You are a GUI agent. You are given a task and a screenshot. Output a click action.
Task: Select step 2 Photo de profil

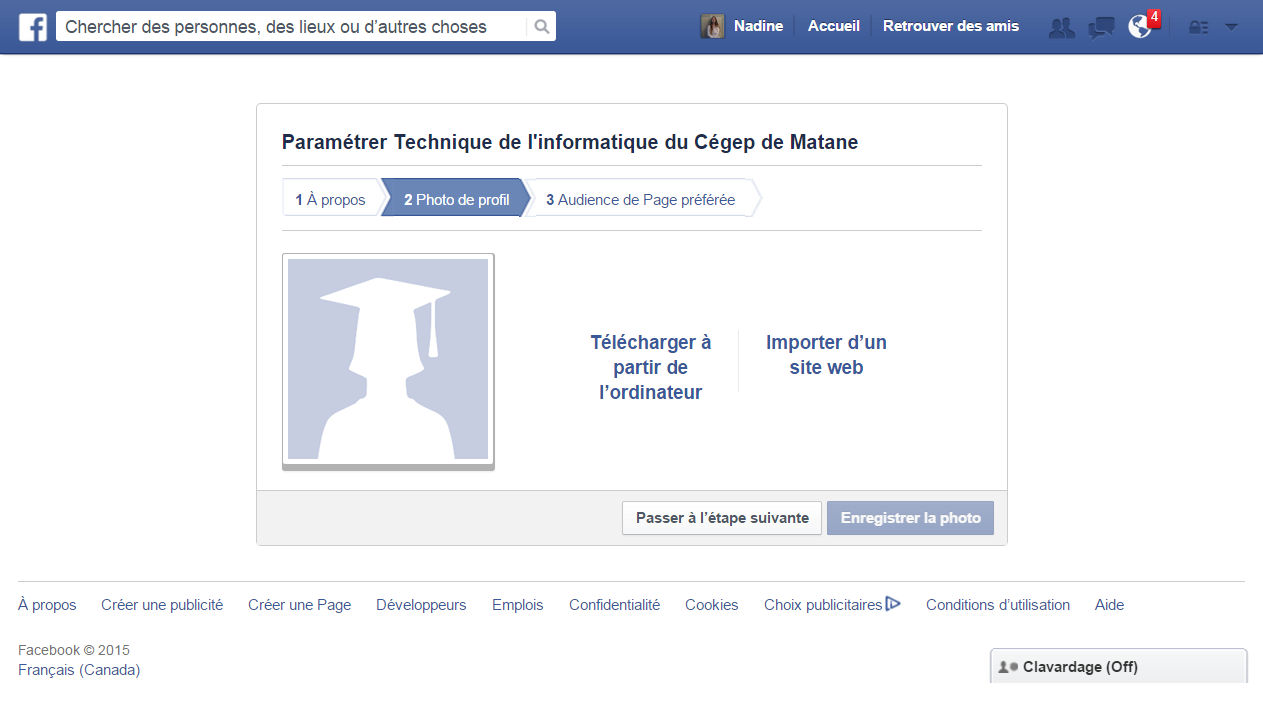pyautogui.click(x=457, y=199)
